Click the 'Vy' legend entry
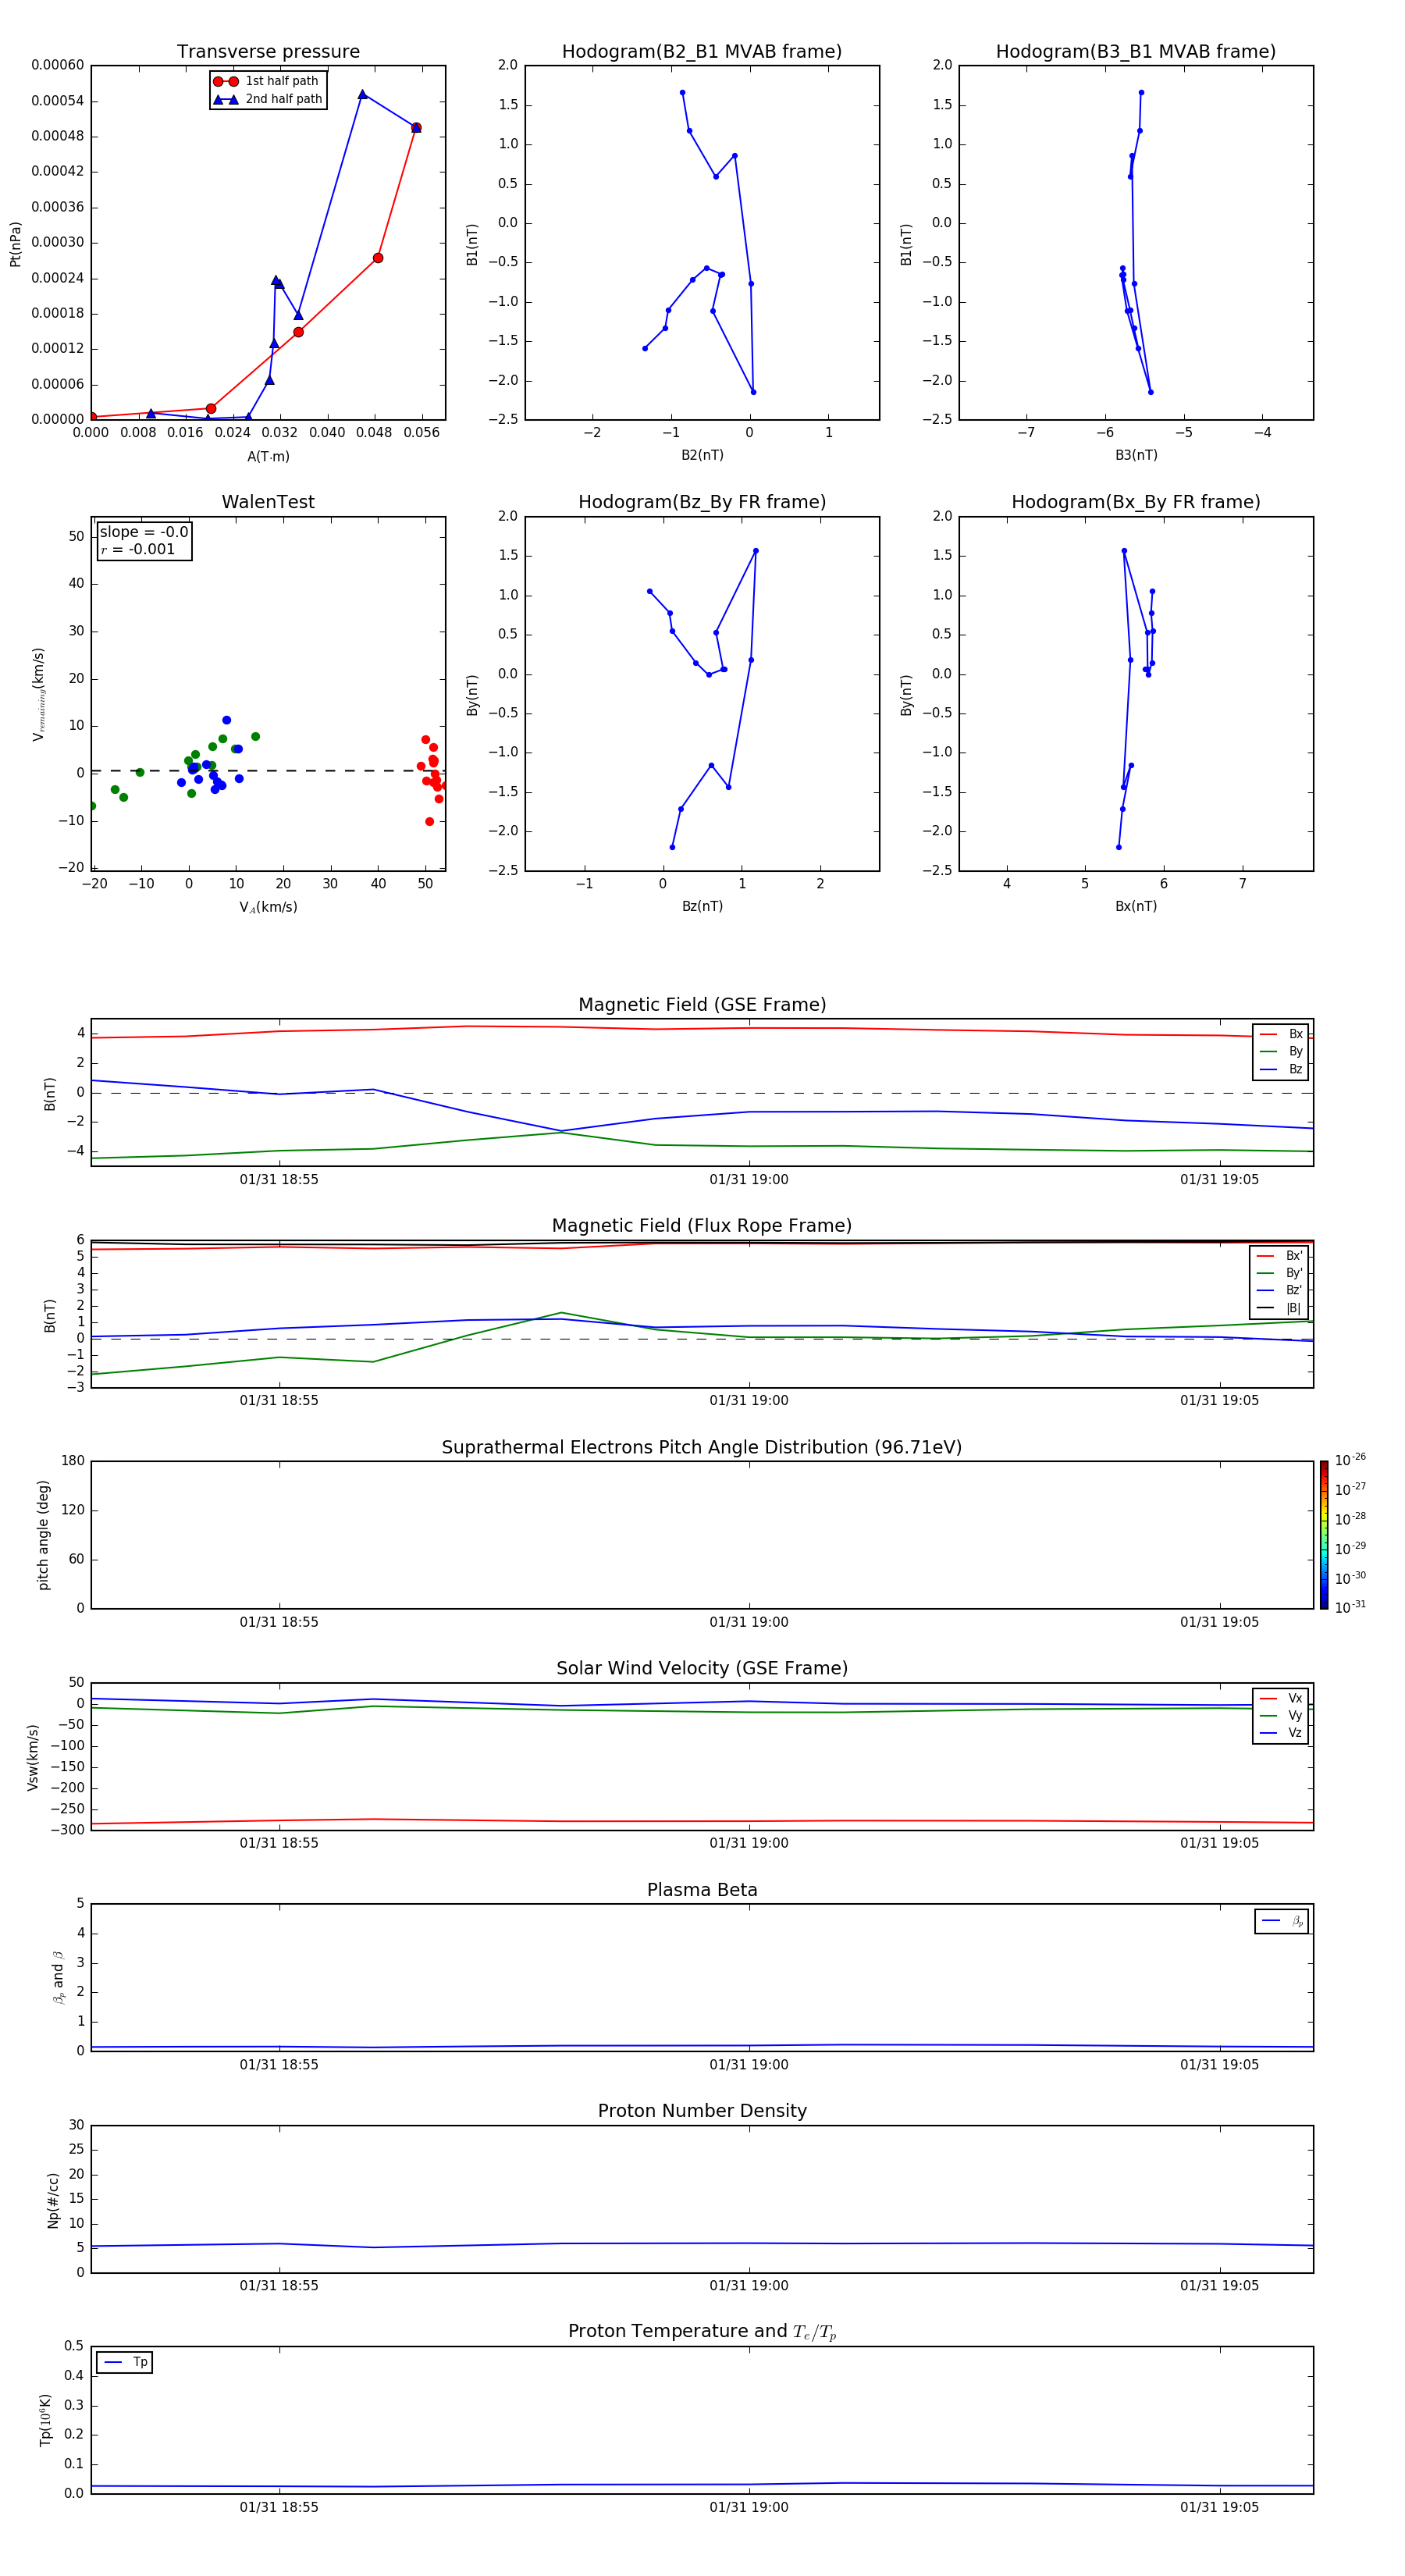Screen dimensions: 1405x2576 (x=1281, y=1715)
